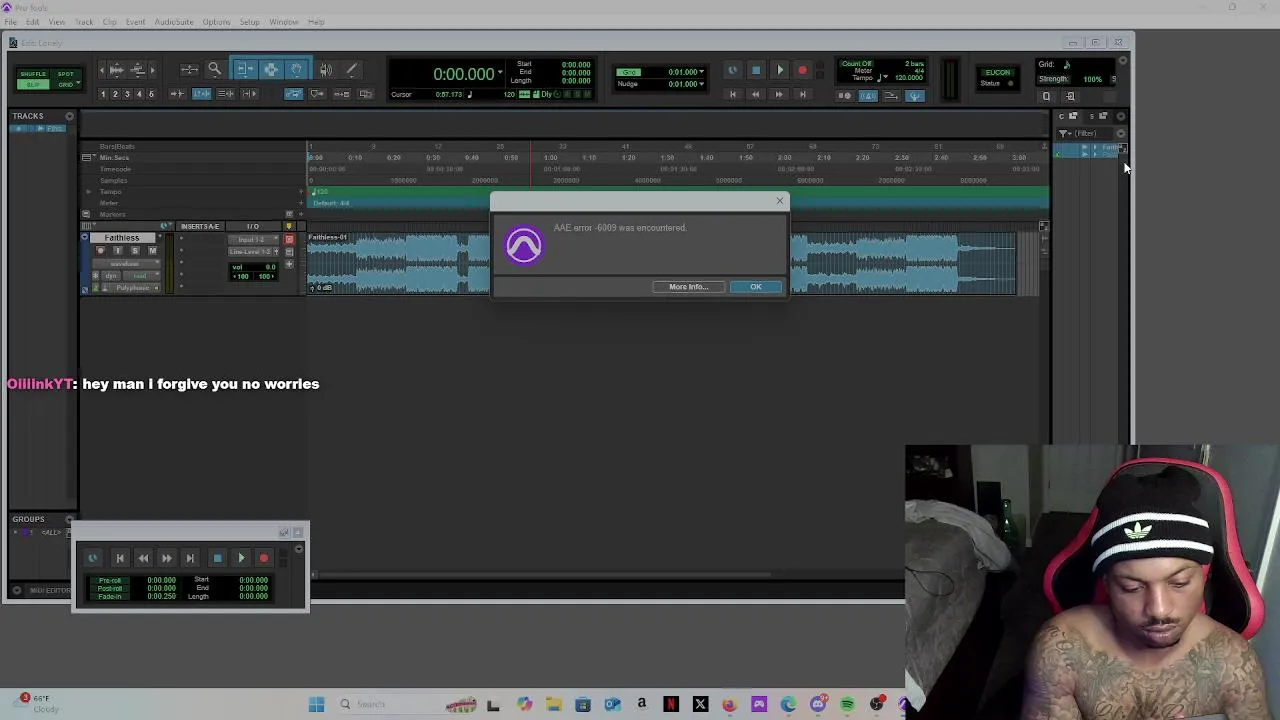
Task: Click the Min:Secs ruler at 1:00
Action: click(x=551, y=158)
